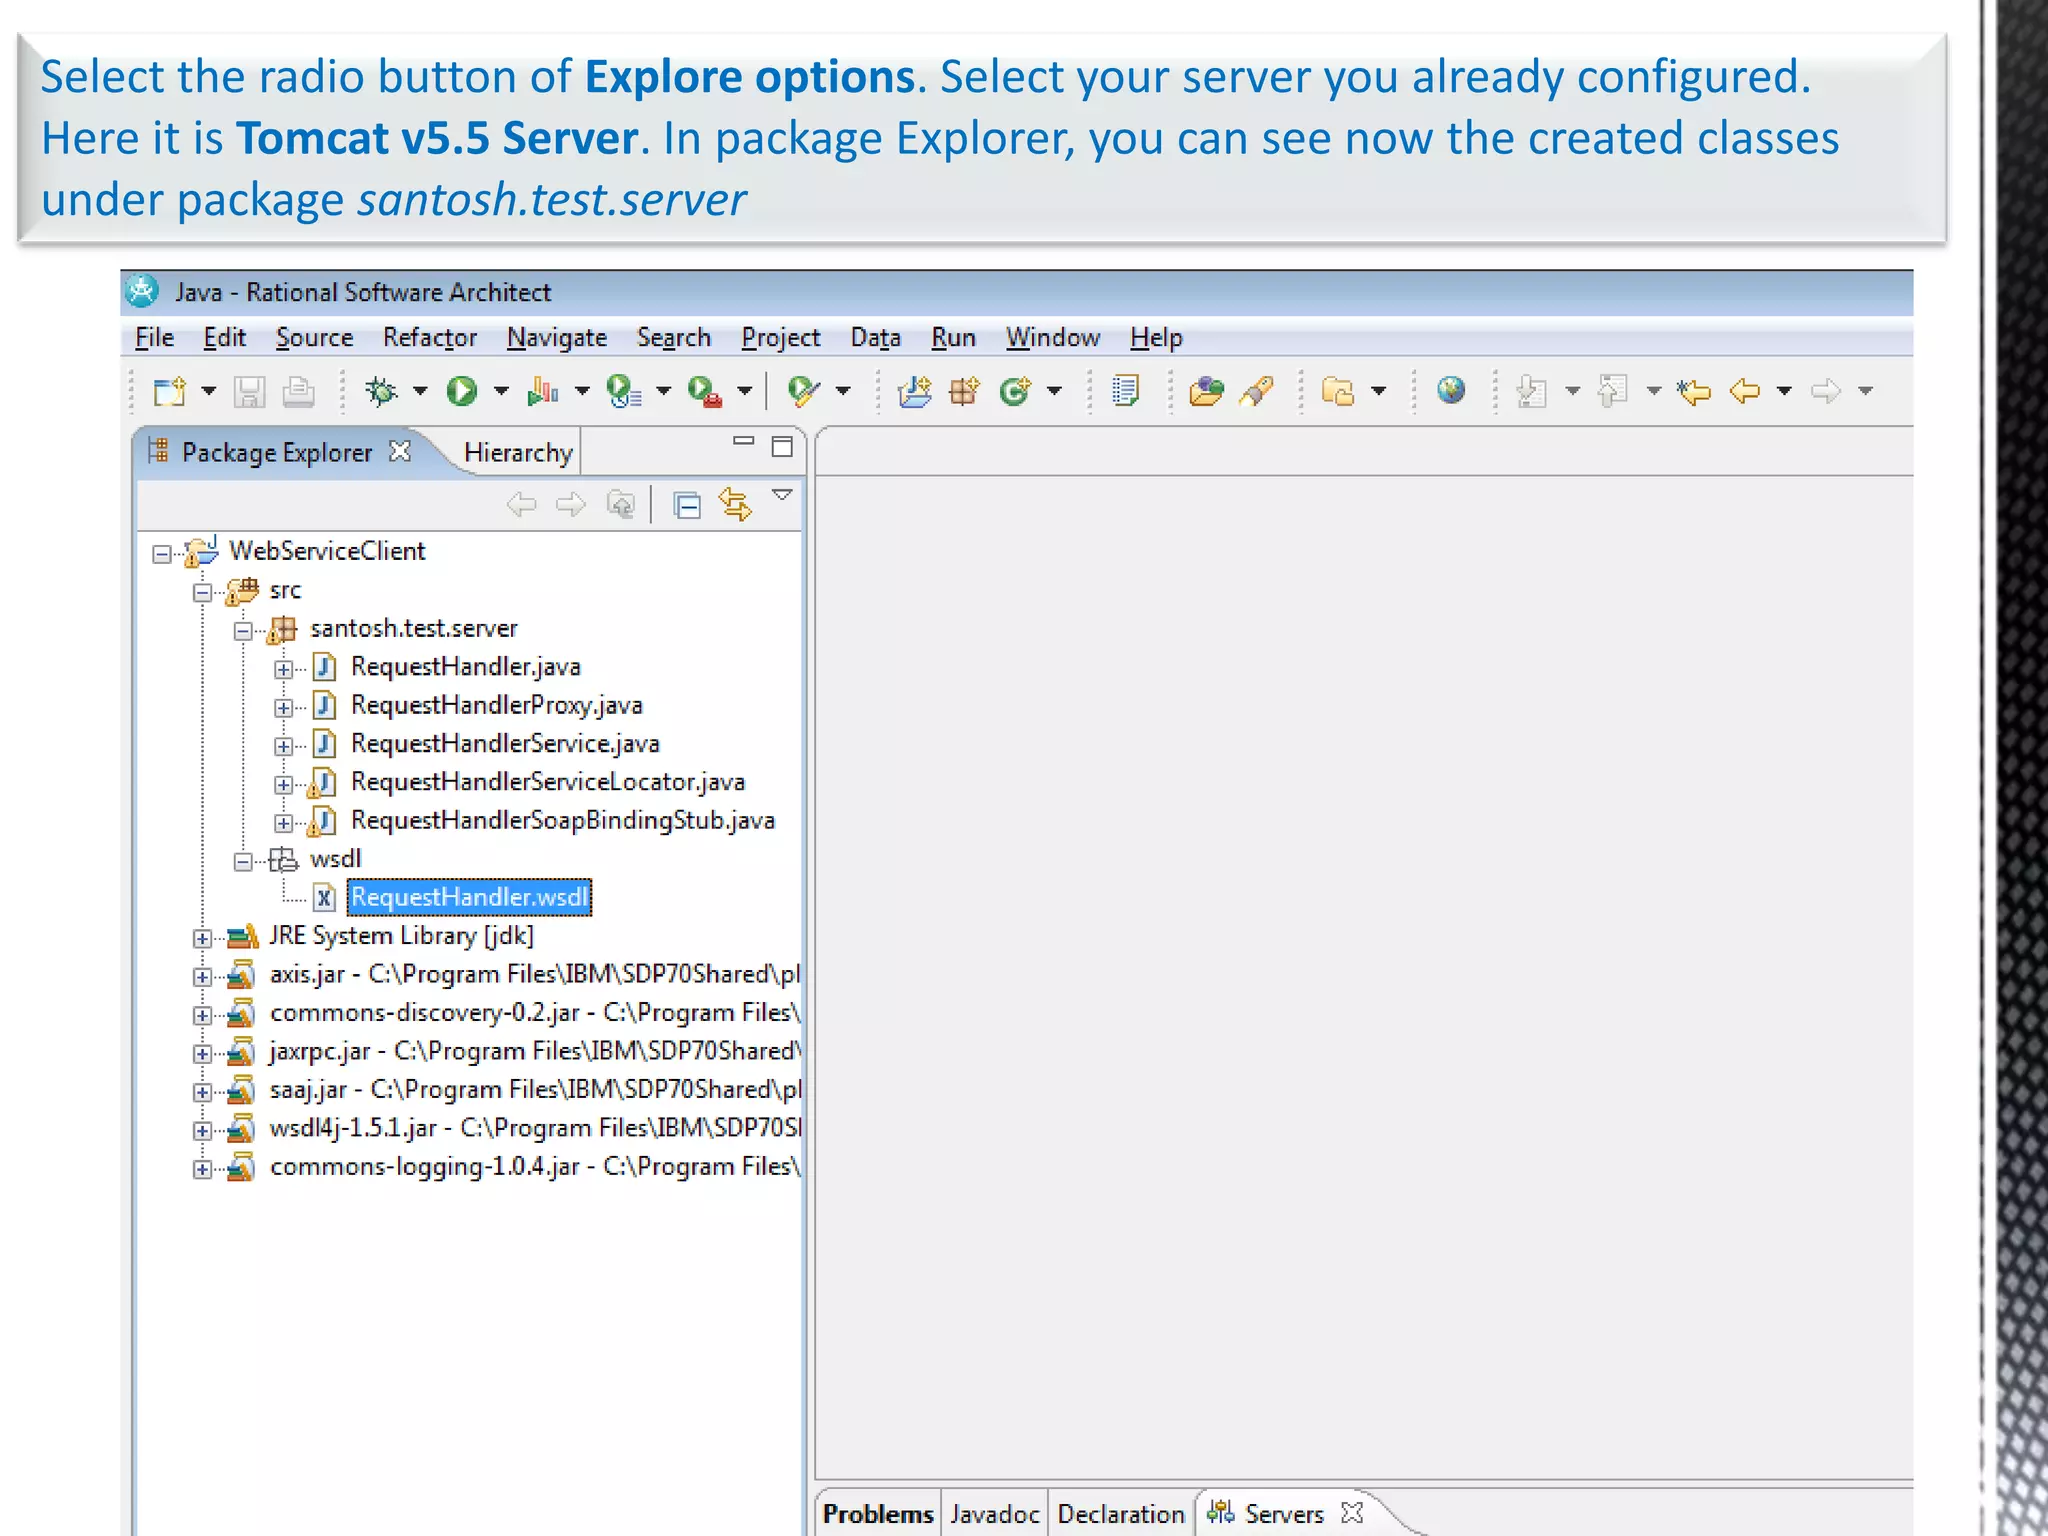Click the New Java Project icon
2048x1536 pixels.
click(x=914, y=391)
